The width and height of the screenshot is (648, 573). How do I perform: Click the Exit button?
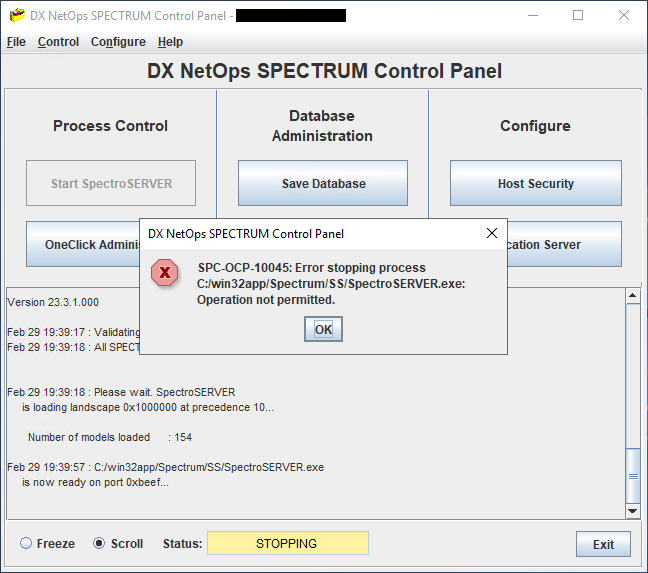point(603,545)
